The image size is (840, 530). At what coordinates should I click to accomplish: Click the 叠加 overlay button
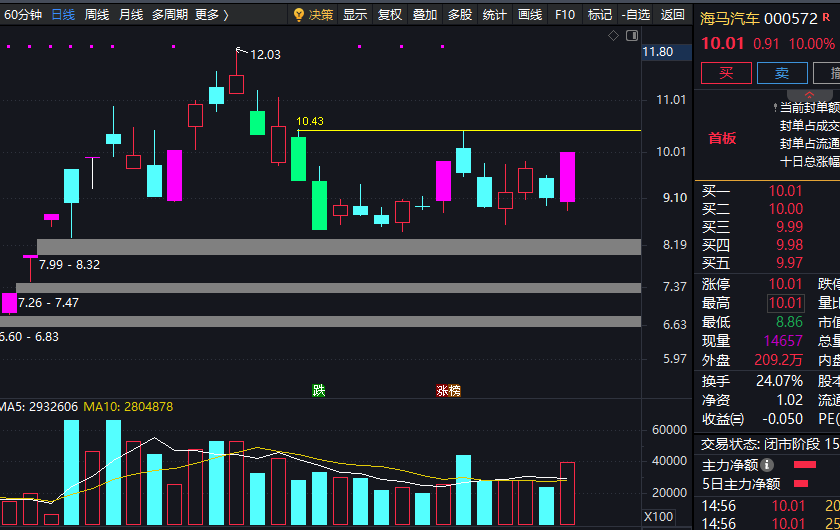(x=425, y=14)
